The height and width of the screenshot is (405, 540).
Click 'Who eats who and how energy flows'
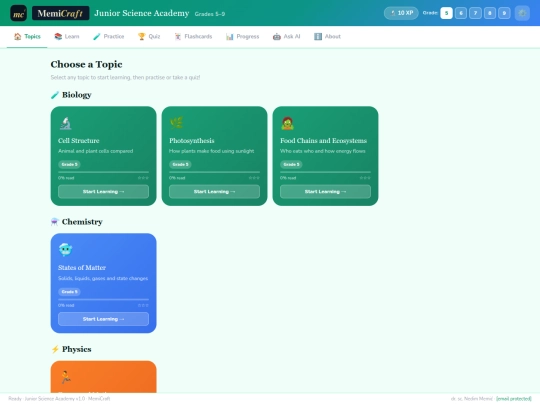pyautogui.click(x=323, y=151)
